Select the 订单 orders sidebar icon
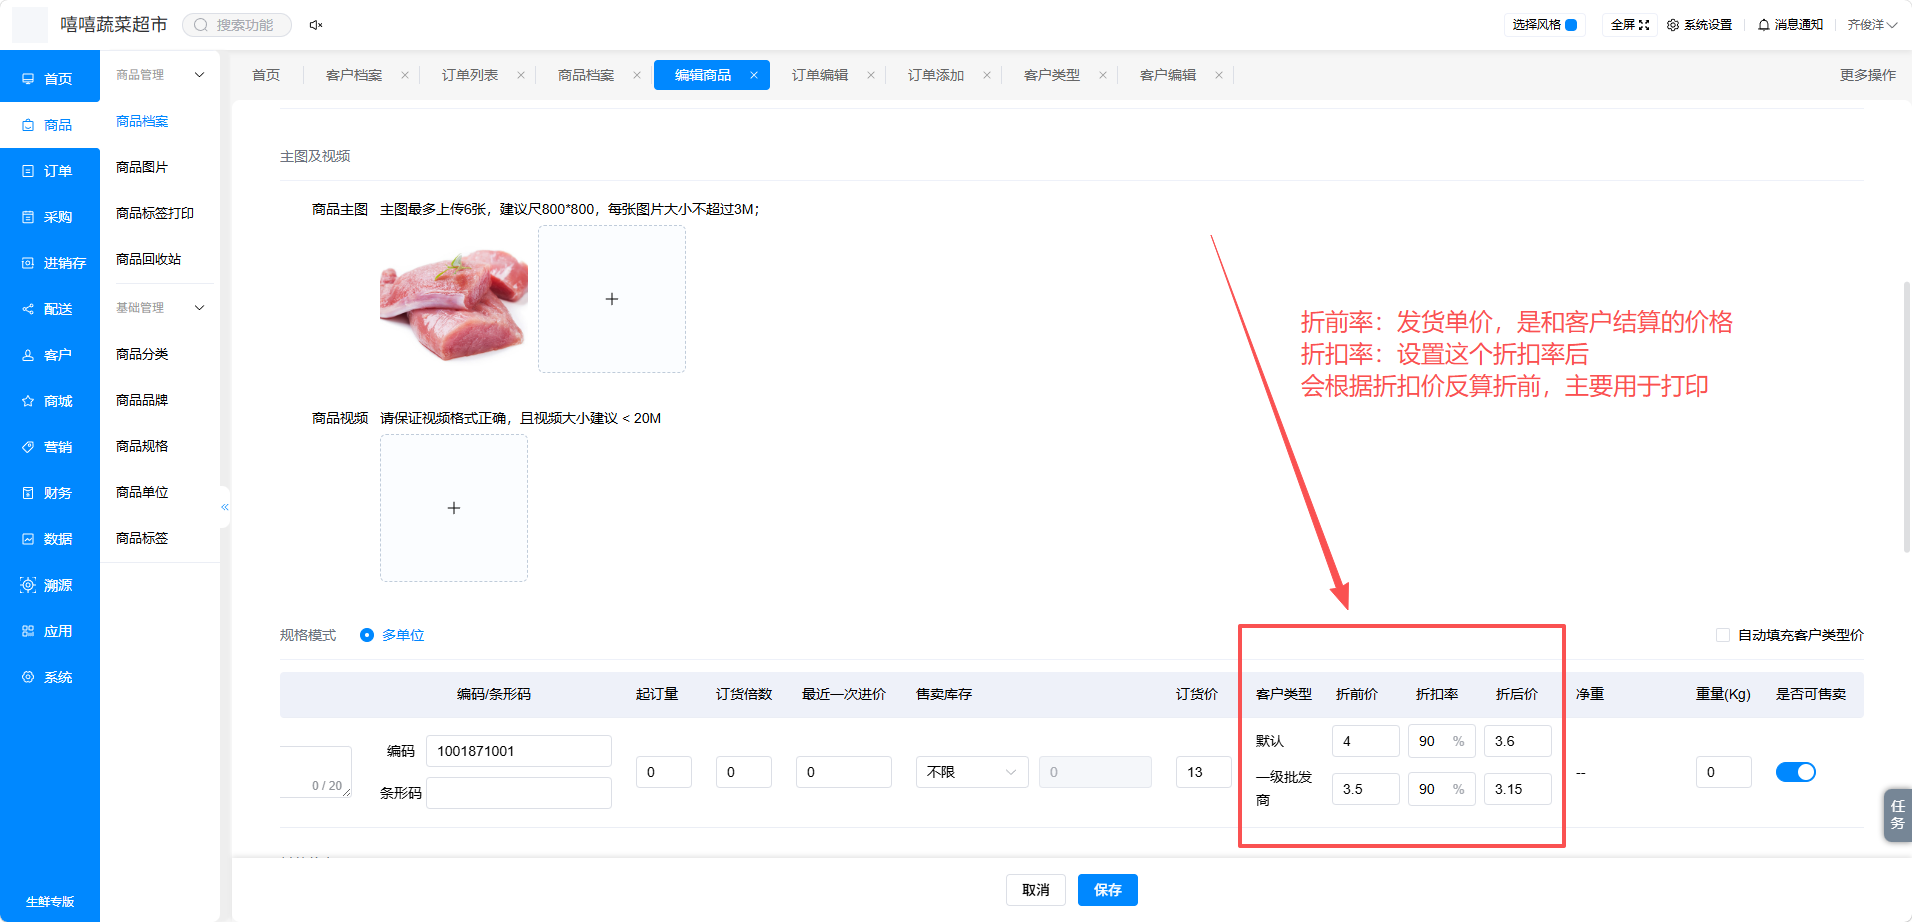 pyautogui.click(x=28, y=171)
